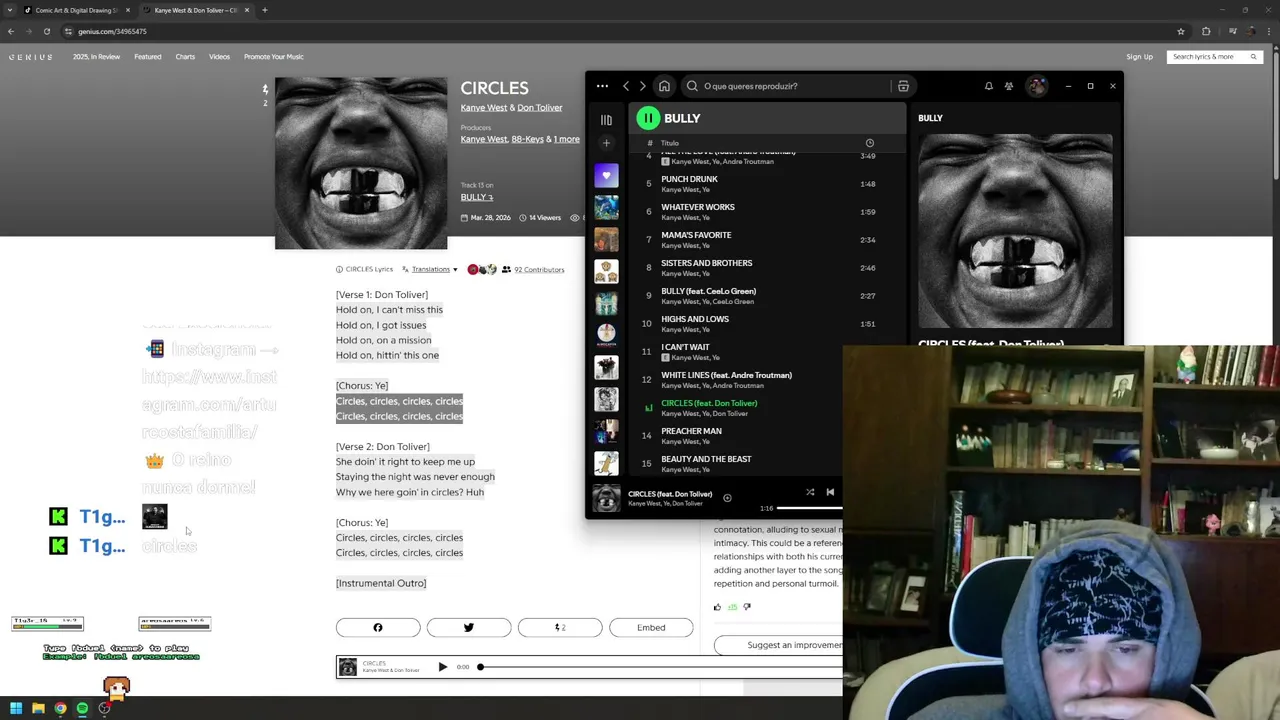
Task: Open Chrome extensions puzzle icon
Action: [x=1206, y=31]
